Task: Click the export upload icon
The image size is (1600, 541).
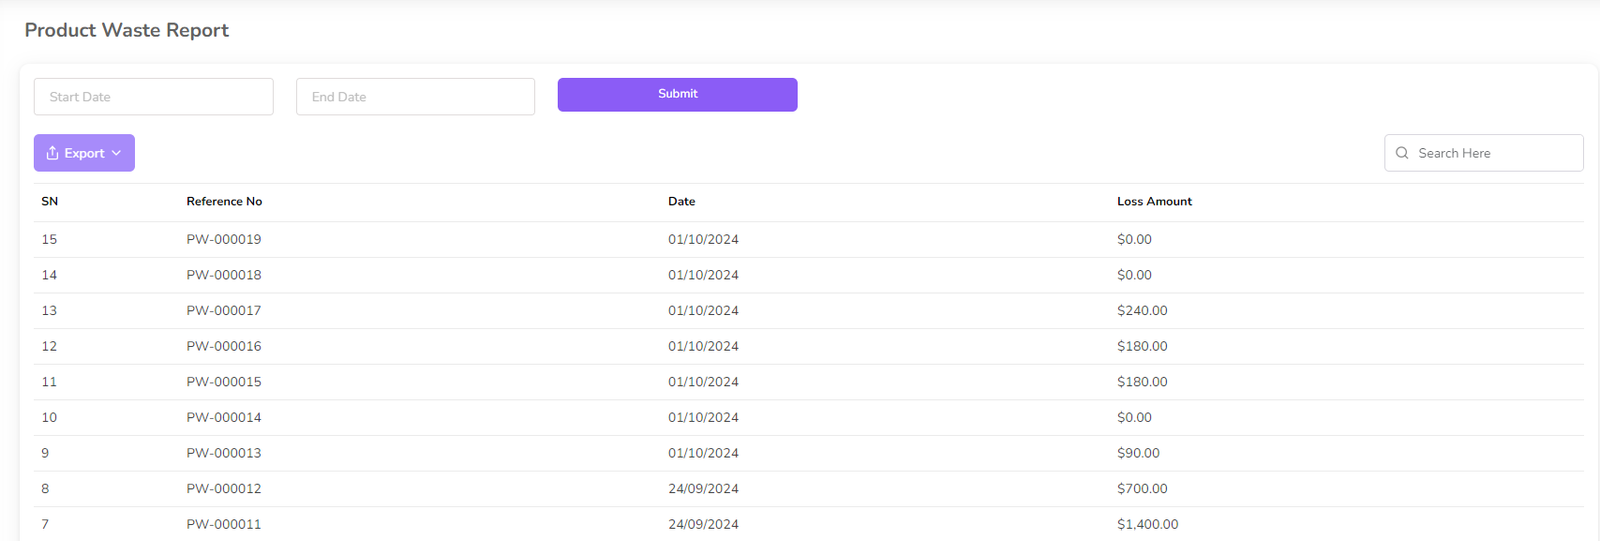Action: [x=52, y=153]
